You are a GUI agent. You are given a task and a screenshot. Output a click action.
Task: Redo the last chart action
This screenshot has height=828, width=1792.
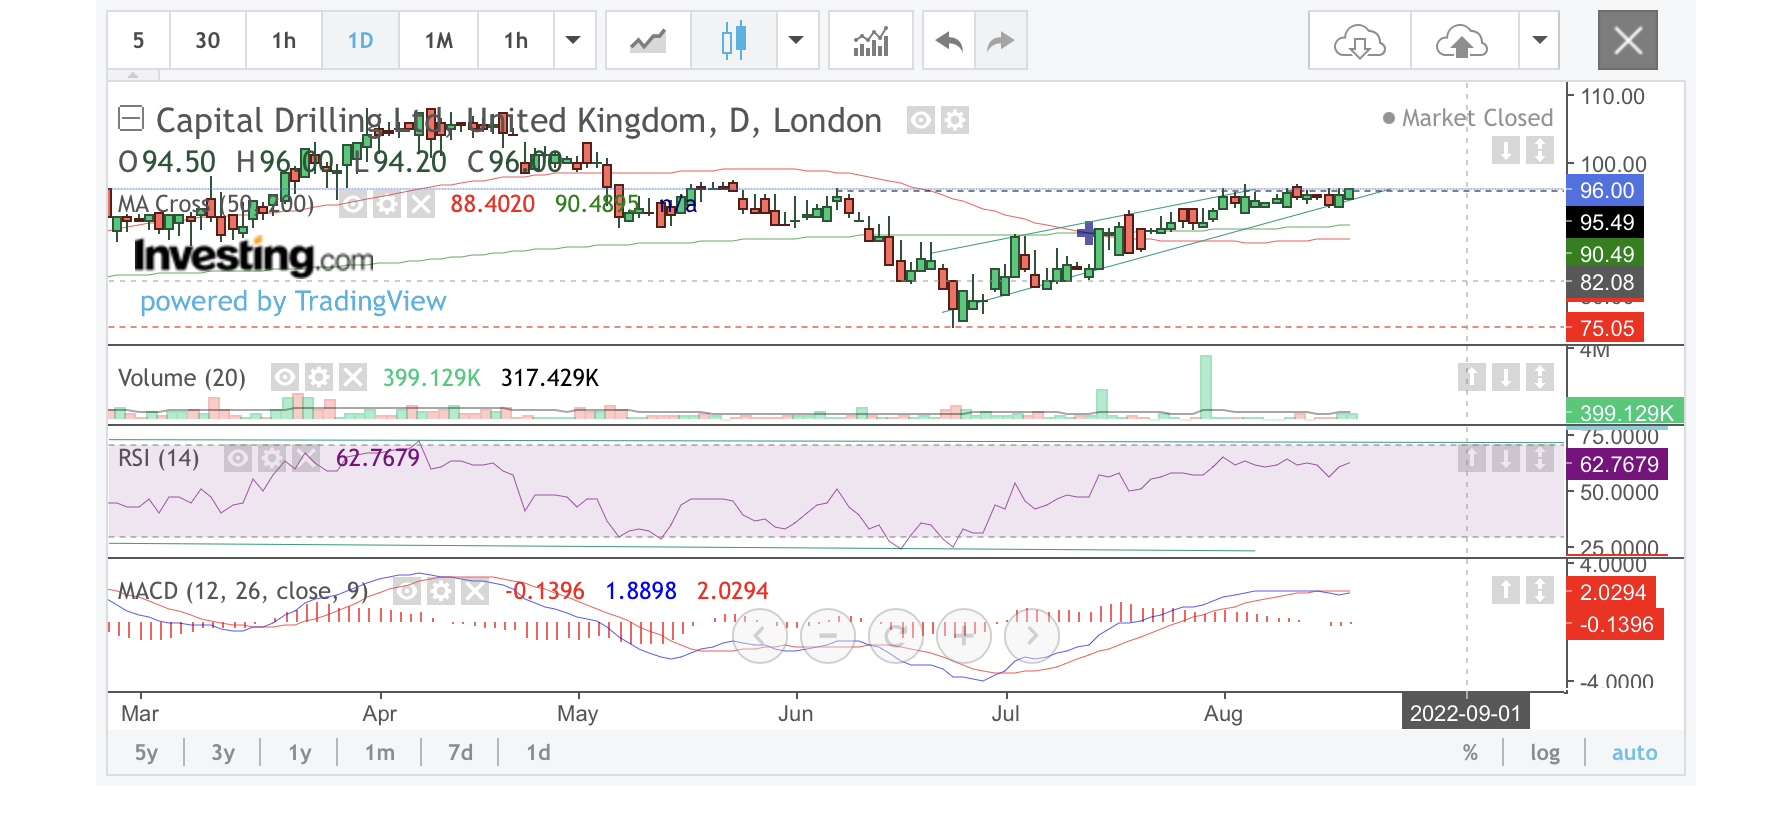click(1001, 41)
